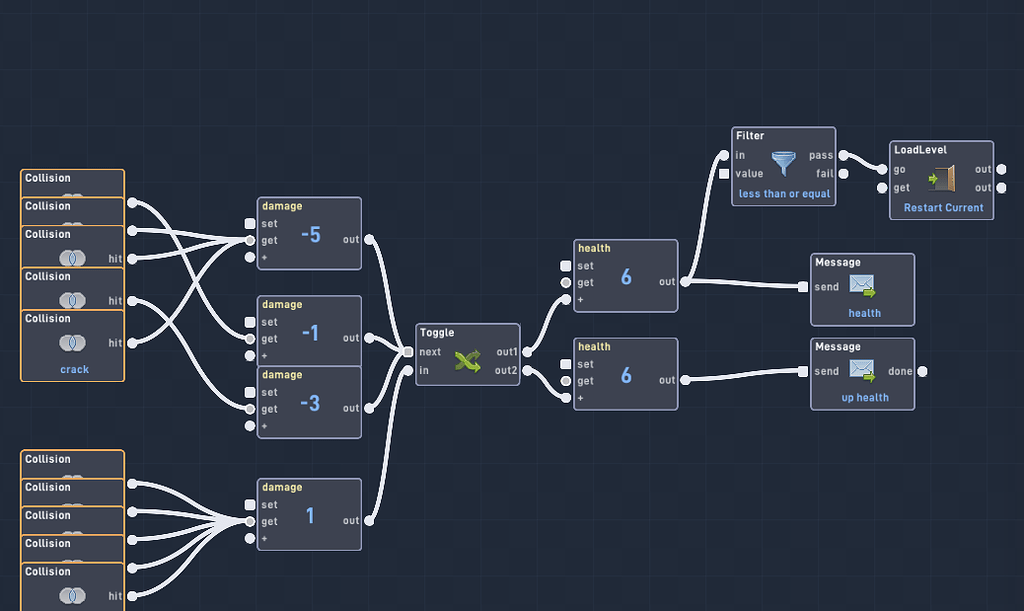Screen dimensions: 1024x611
Task: Click the "less than or equal" Filter condition
Action: pos(784,194)
